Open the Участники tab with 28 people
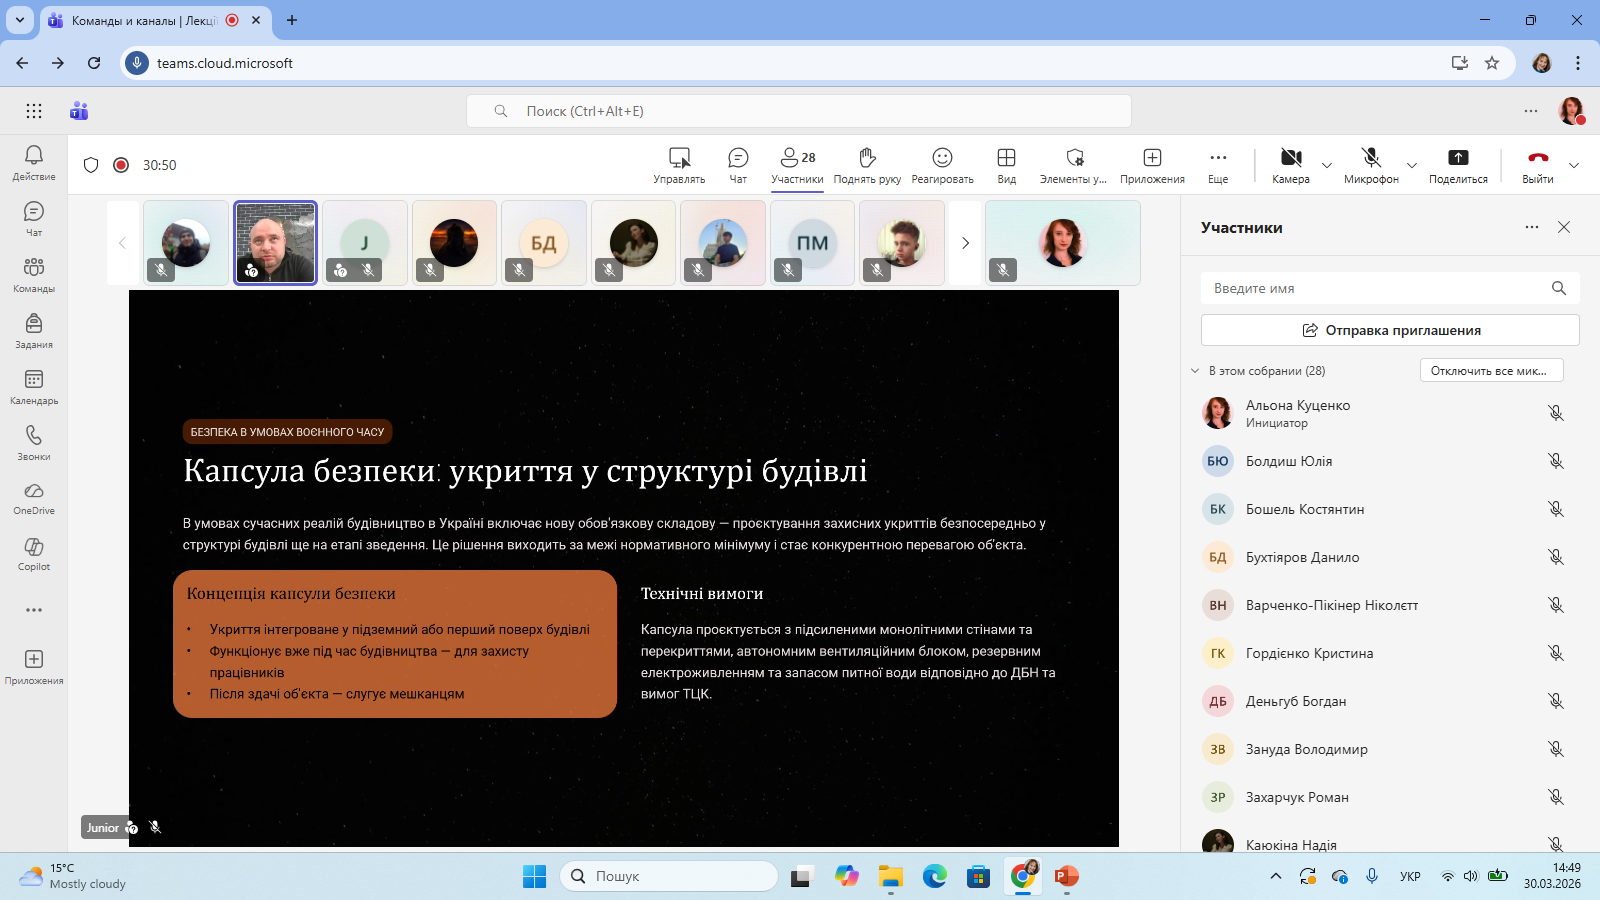1600x900 pixels. tap(797, 165)
